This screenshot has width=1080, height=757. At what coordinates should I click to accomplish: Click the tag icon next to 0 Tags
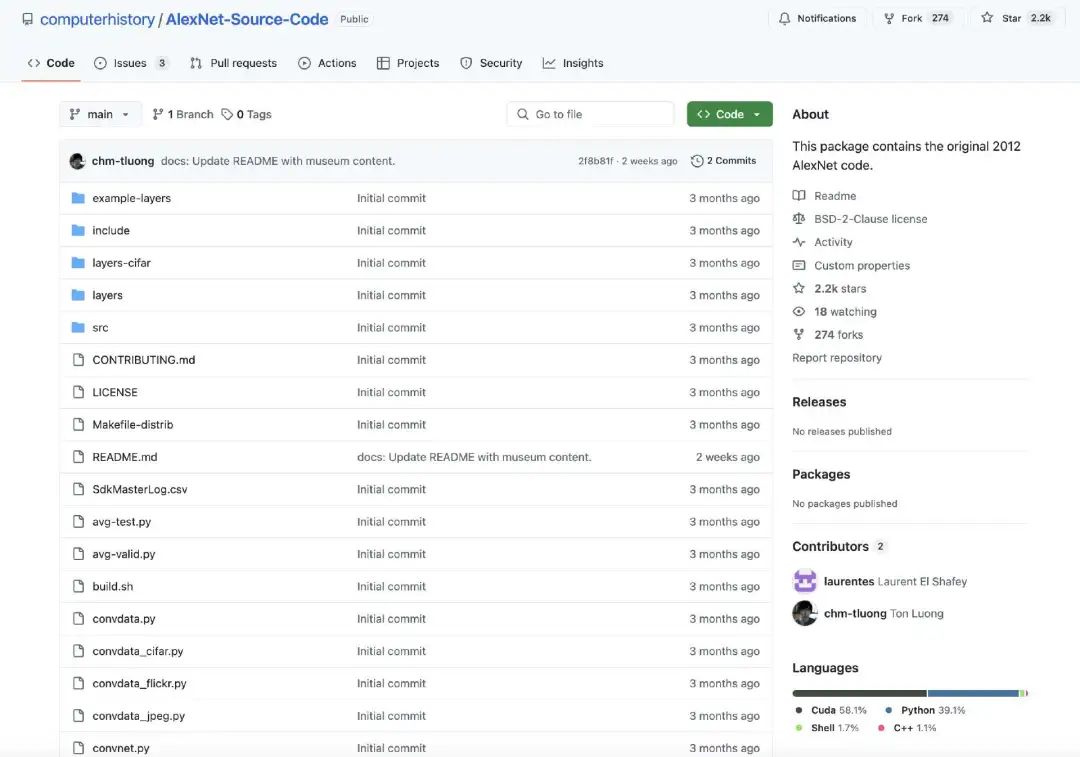click(227, 114)
